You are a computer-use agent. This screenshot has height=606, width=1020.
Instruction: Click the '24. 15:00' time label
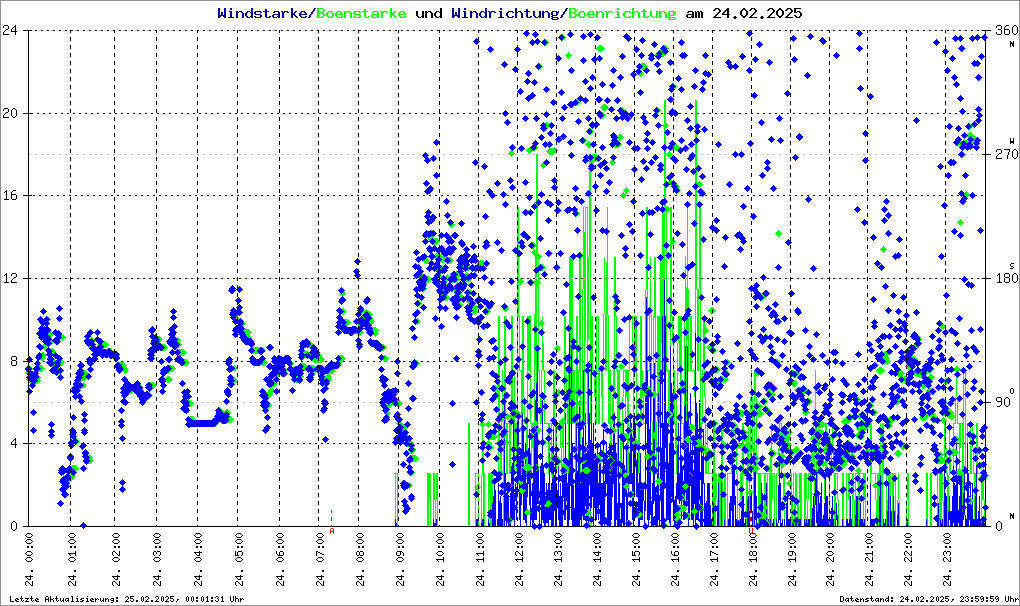click(636, 559)
